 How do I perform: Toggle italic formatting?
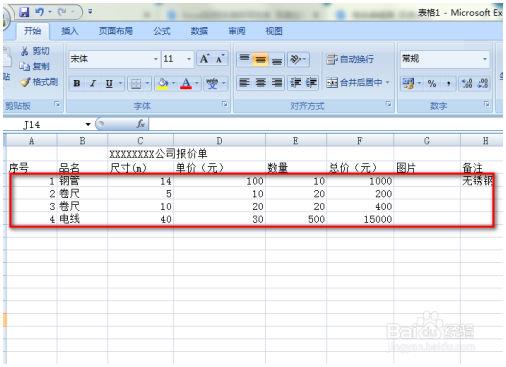click(x=93, y=83)
